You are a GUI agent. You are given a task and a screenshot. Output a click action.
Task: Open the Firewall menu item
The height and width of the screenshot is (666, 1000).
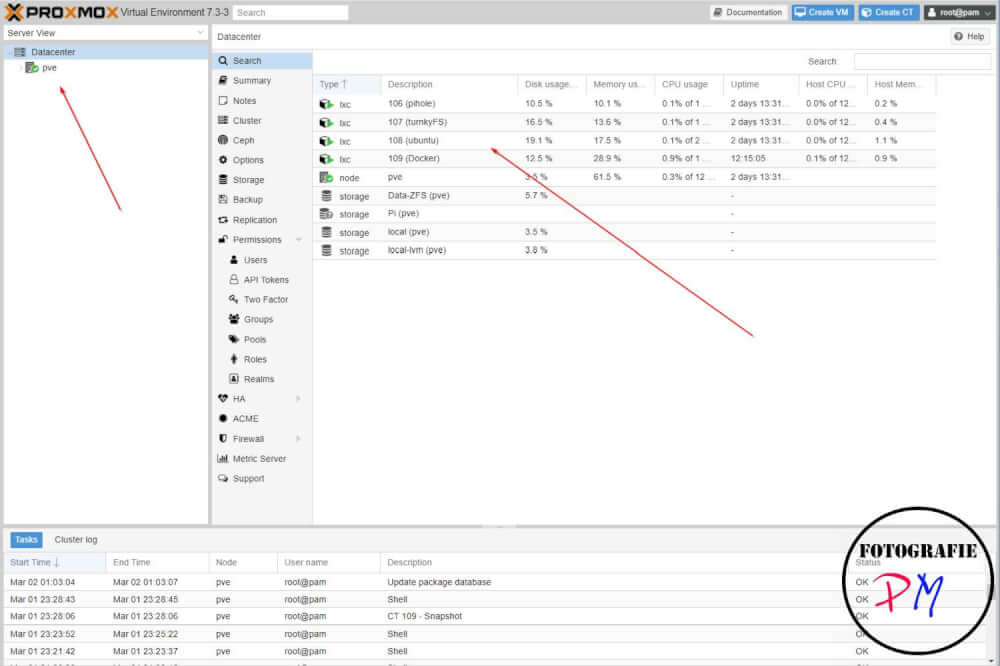pyautogui.click(x=262, y=439)
